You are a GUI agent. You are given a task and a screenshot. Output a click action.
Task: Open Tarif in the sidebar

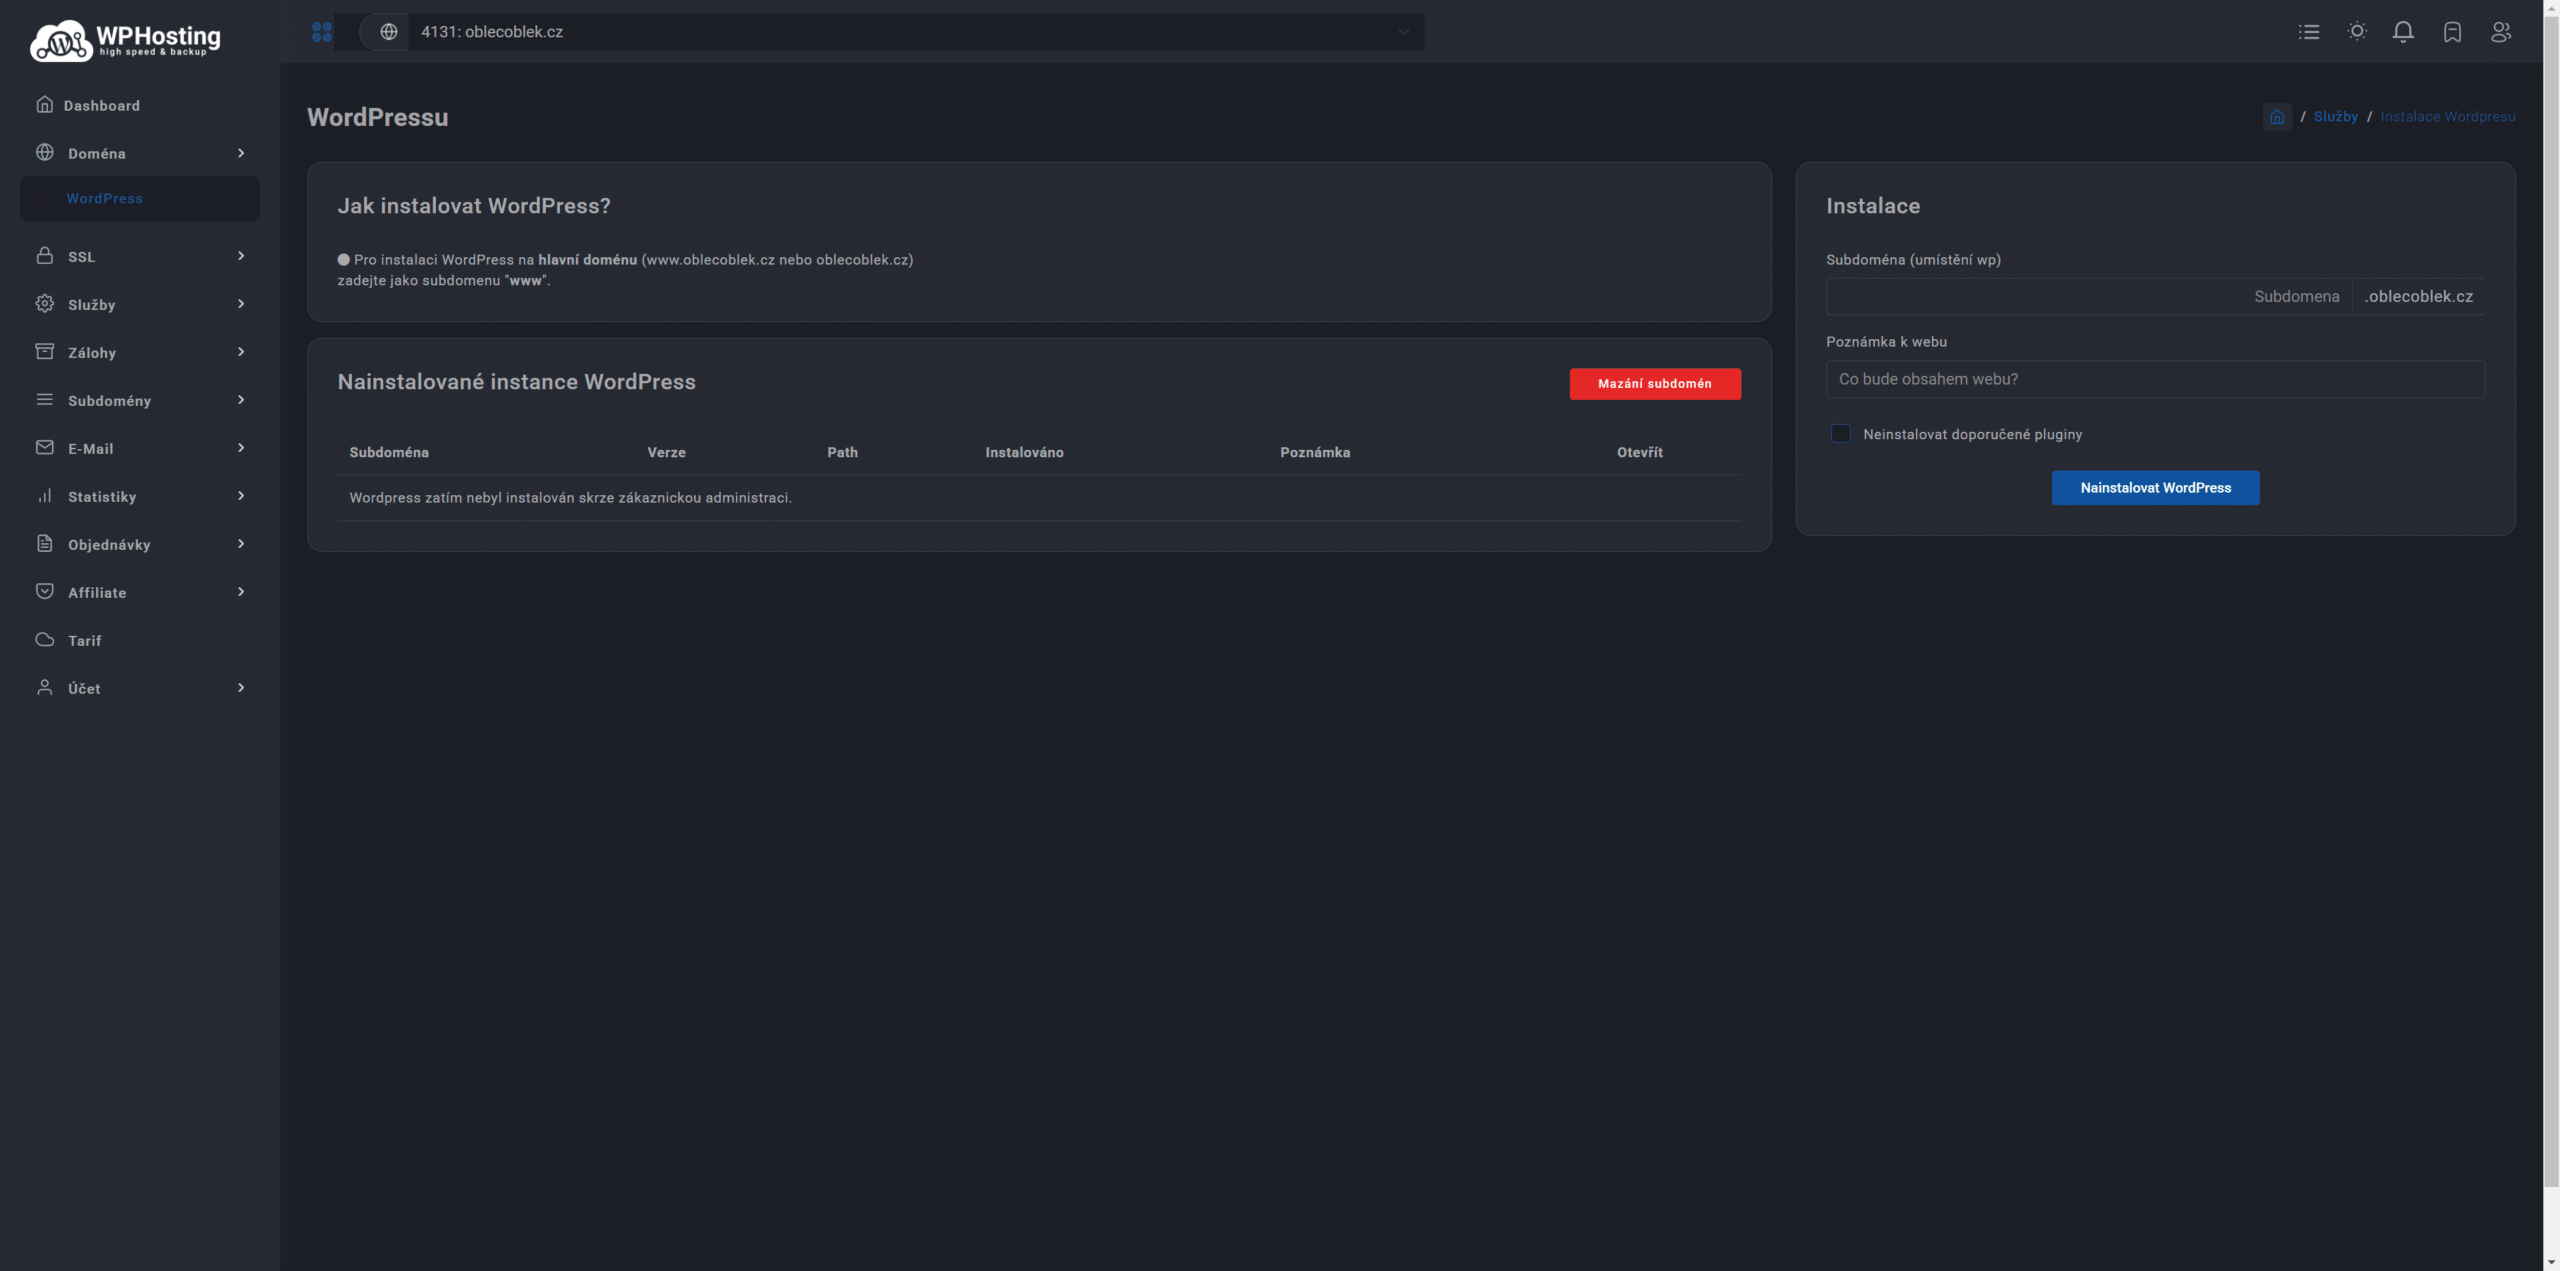(140, 640)
